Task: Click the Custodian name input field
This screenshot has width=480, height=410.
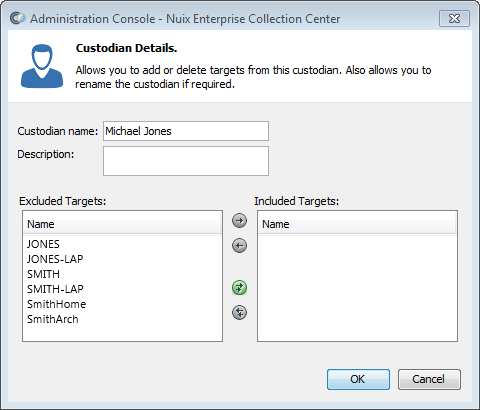Action: pos(186,131)
